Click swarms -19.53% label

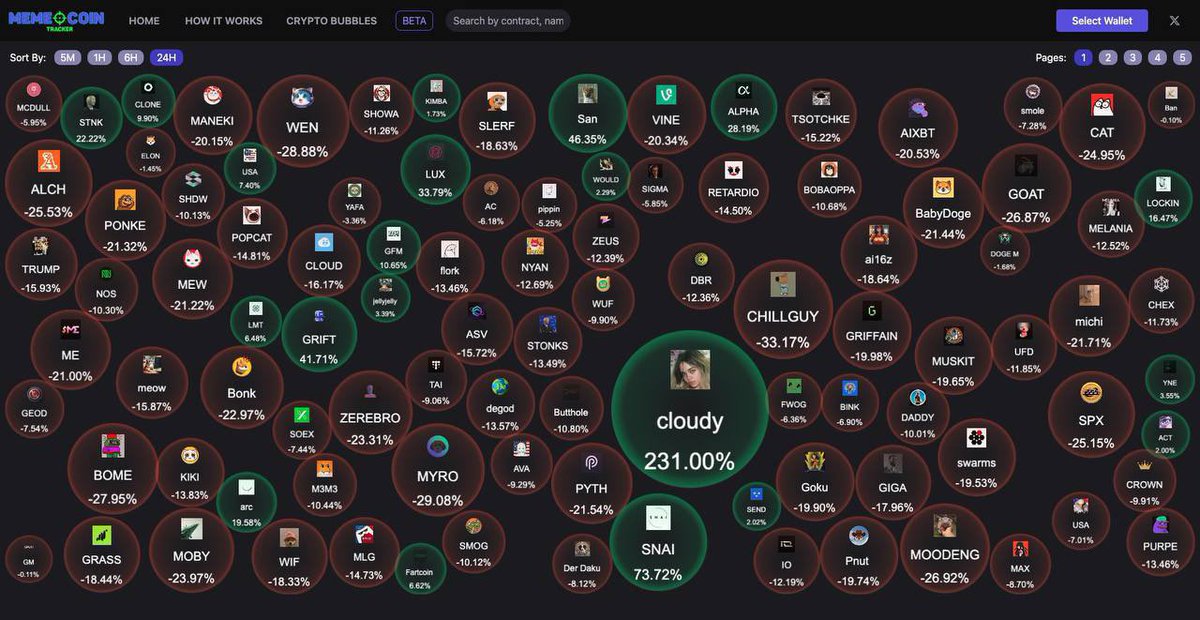pyautogui.click(x=976, y=473)
